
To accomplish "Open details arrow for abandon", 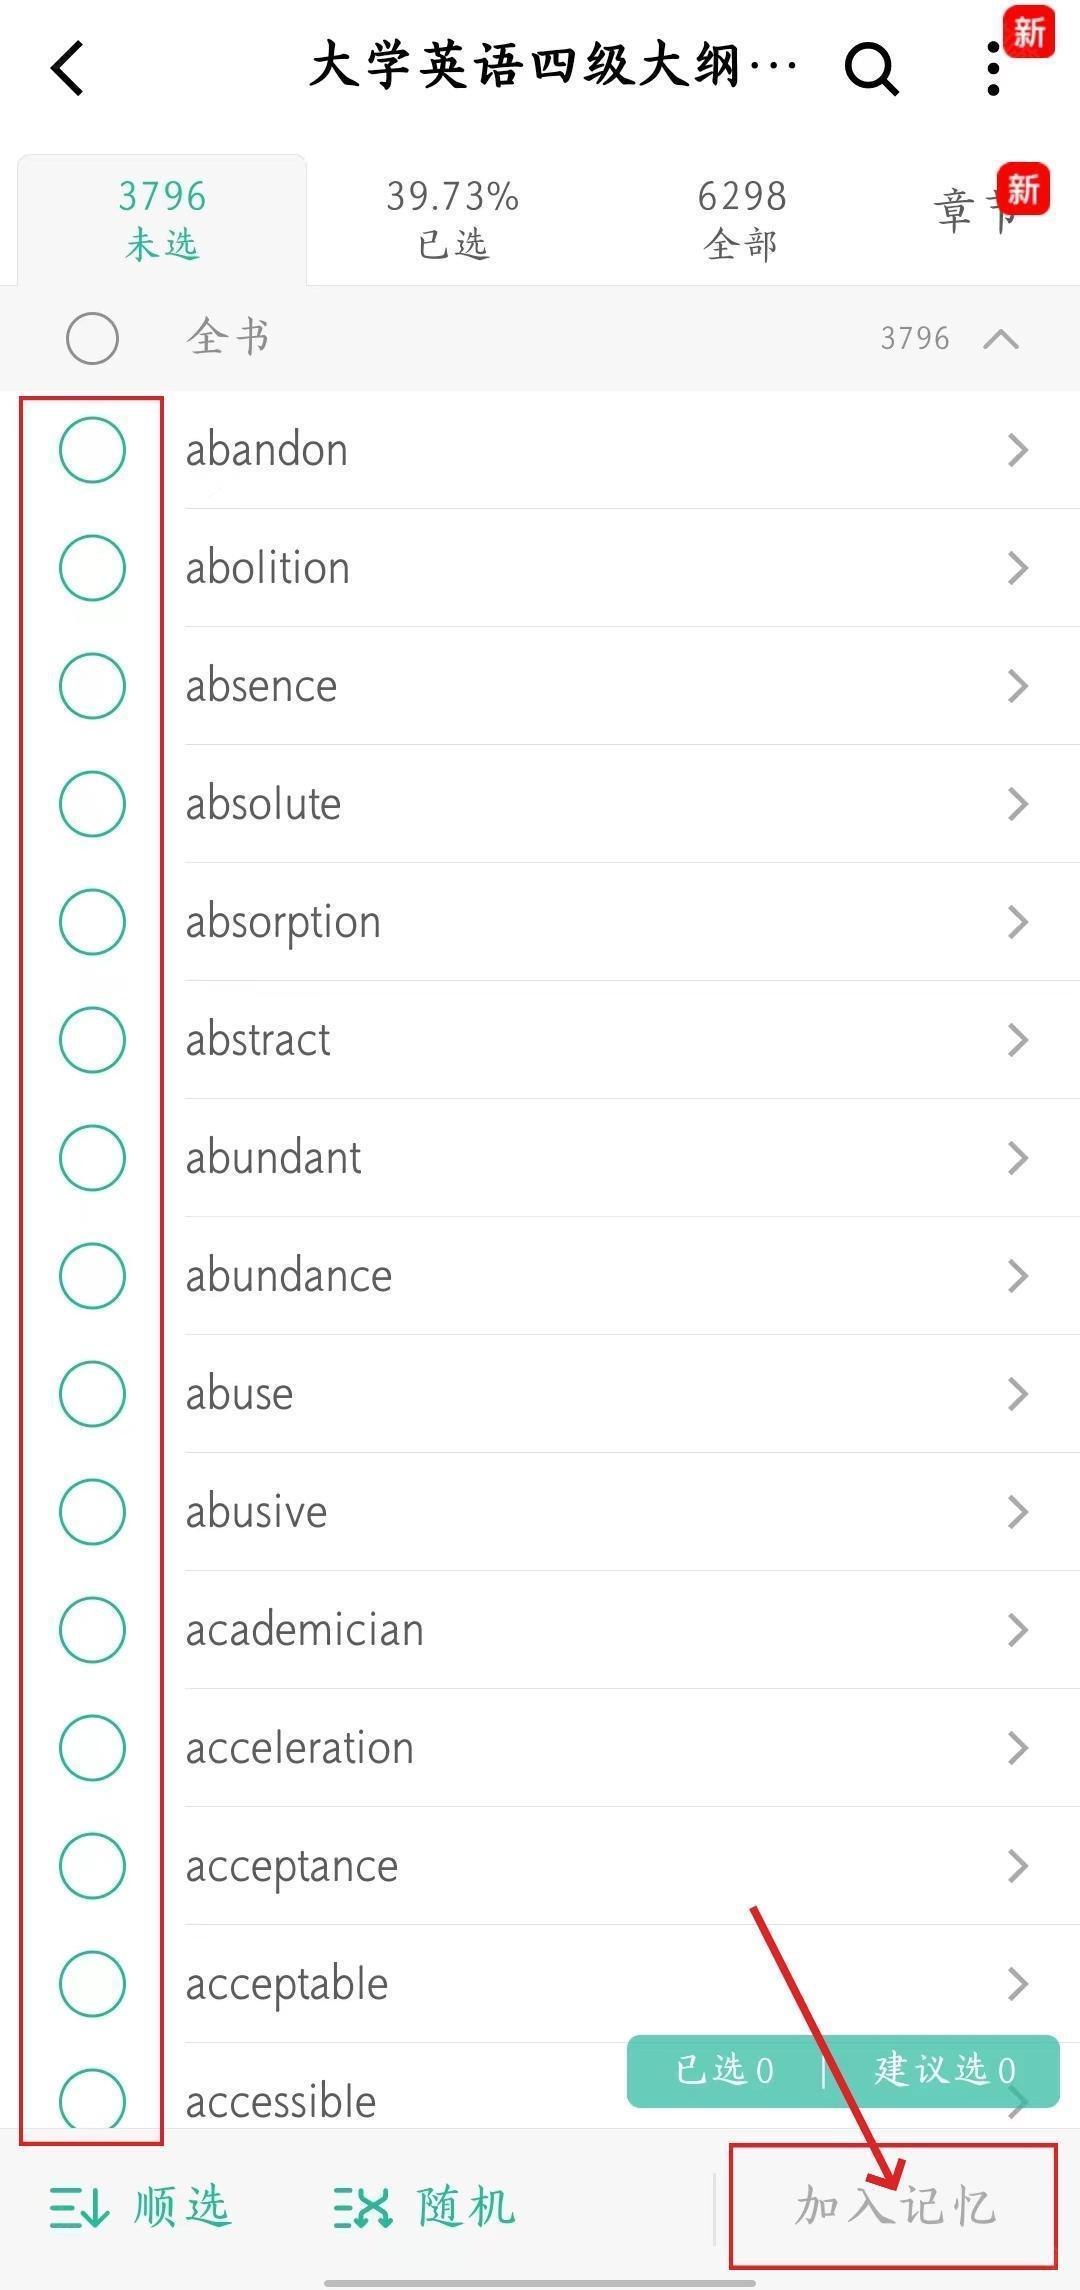I will (x=1018, y=451).
